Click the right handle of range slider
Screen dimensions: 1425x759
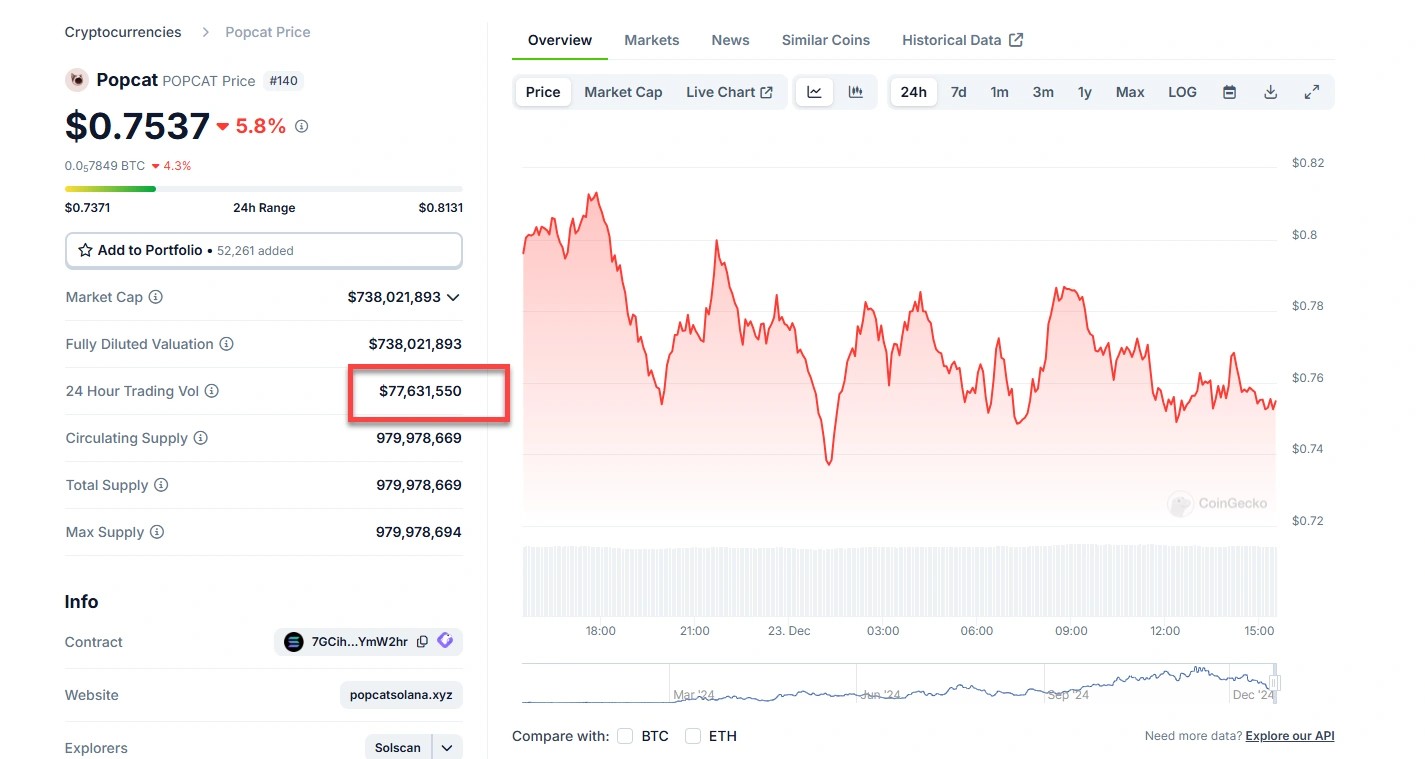(1274, 684)
